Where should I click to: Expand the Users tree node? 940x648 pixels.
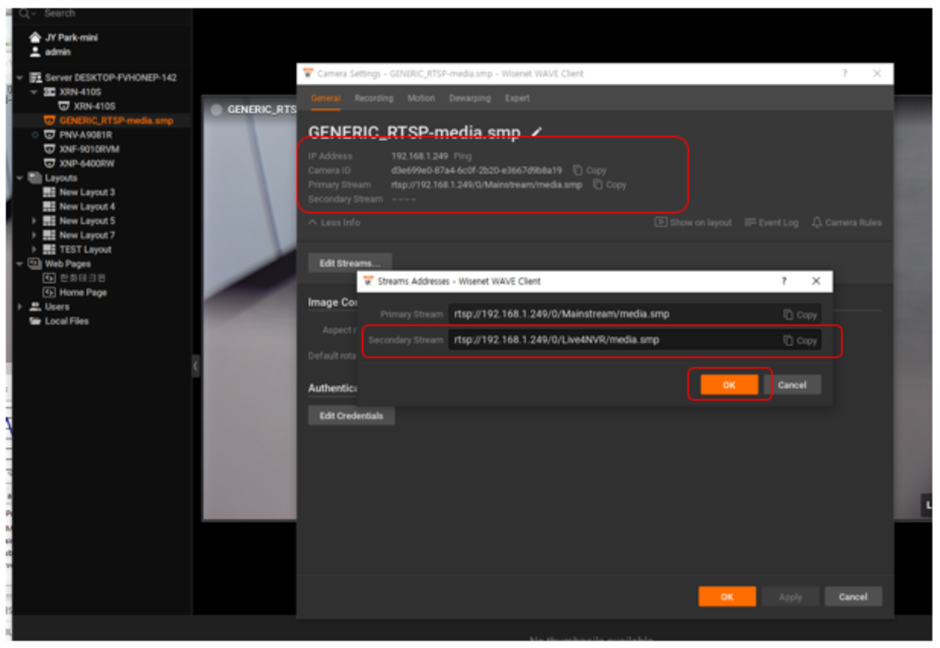click(21, 307)
